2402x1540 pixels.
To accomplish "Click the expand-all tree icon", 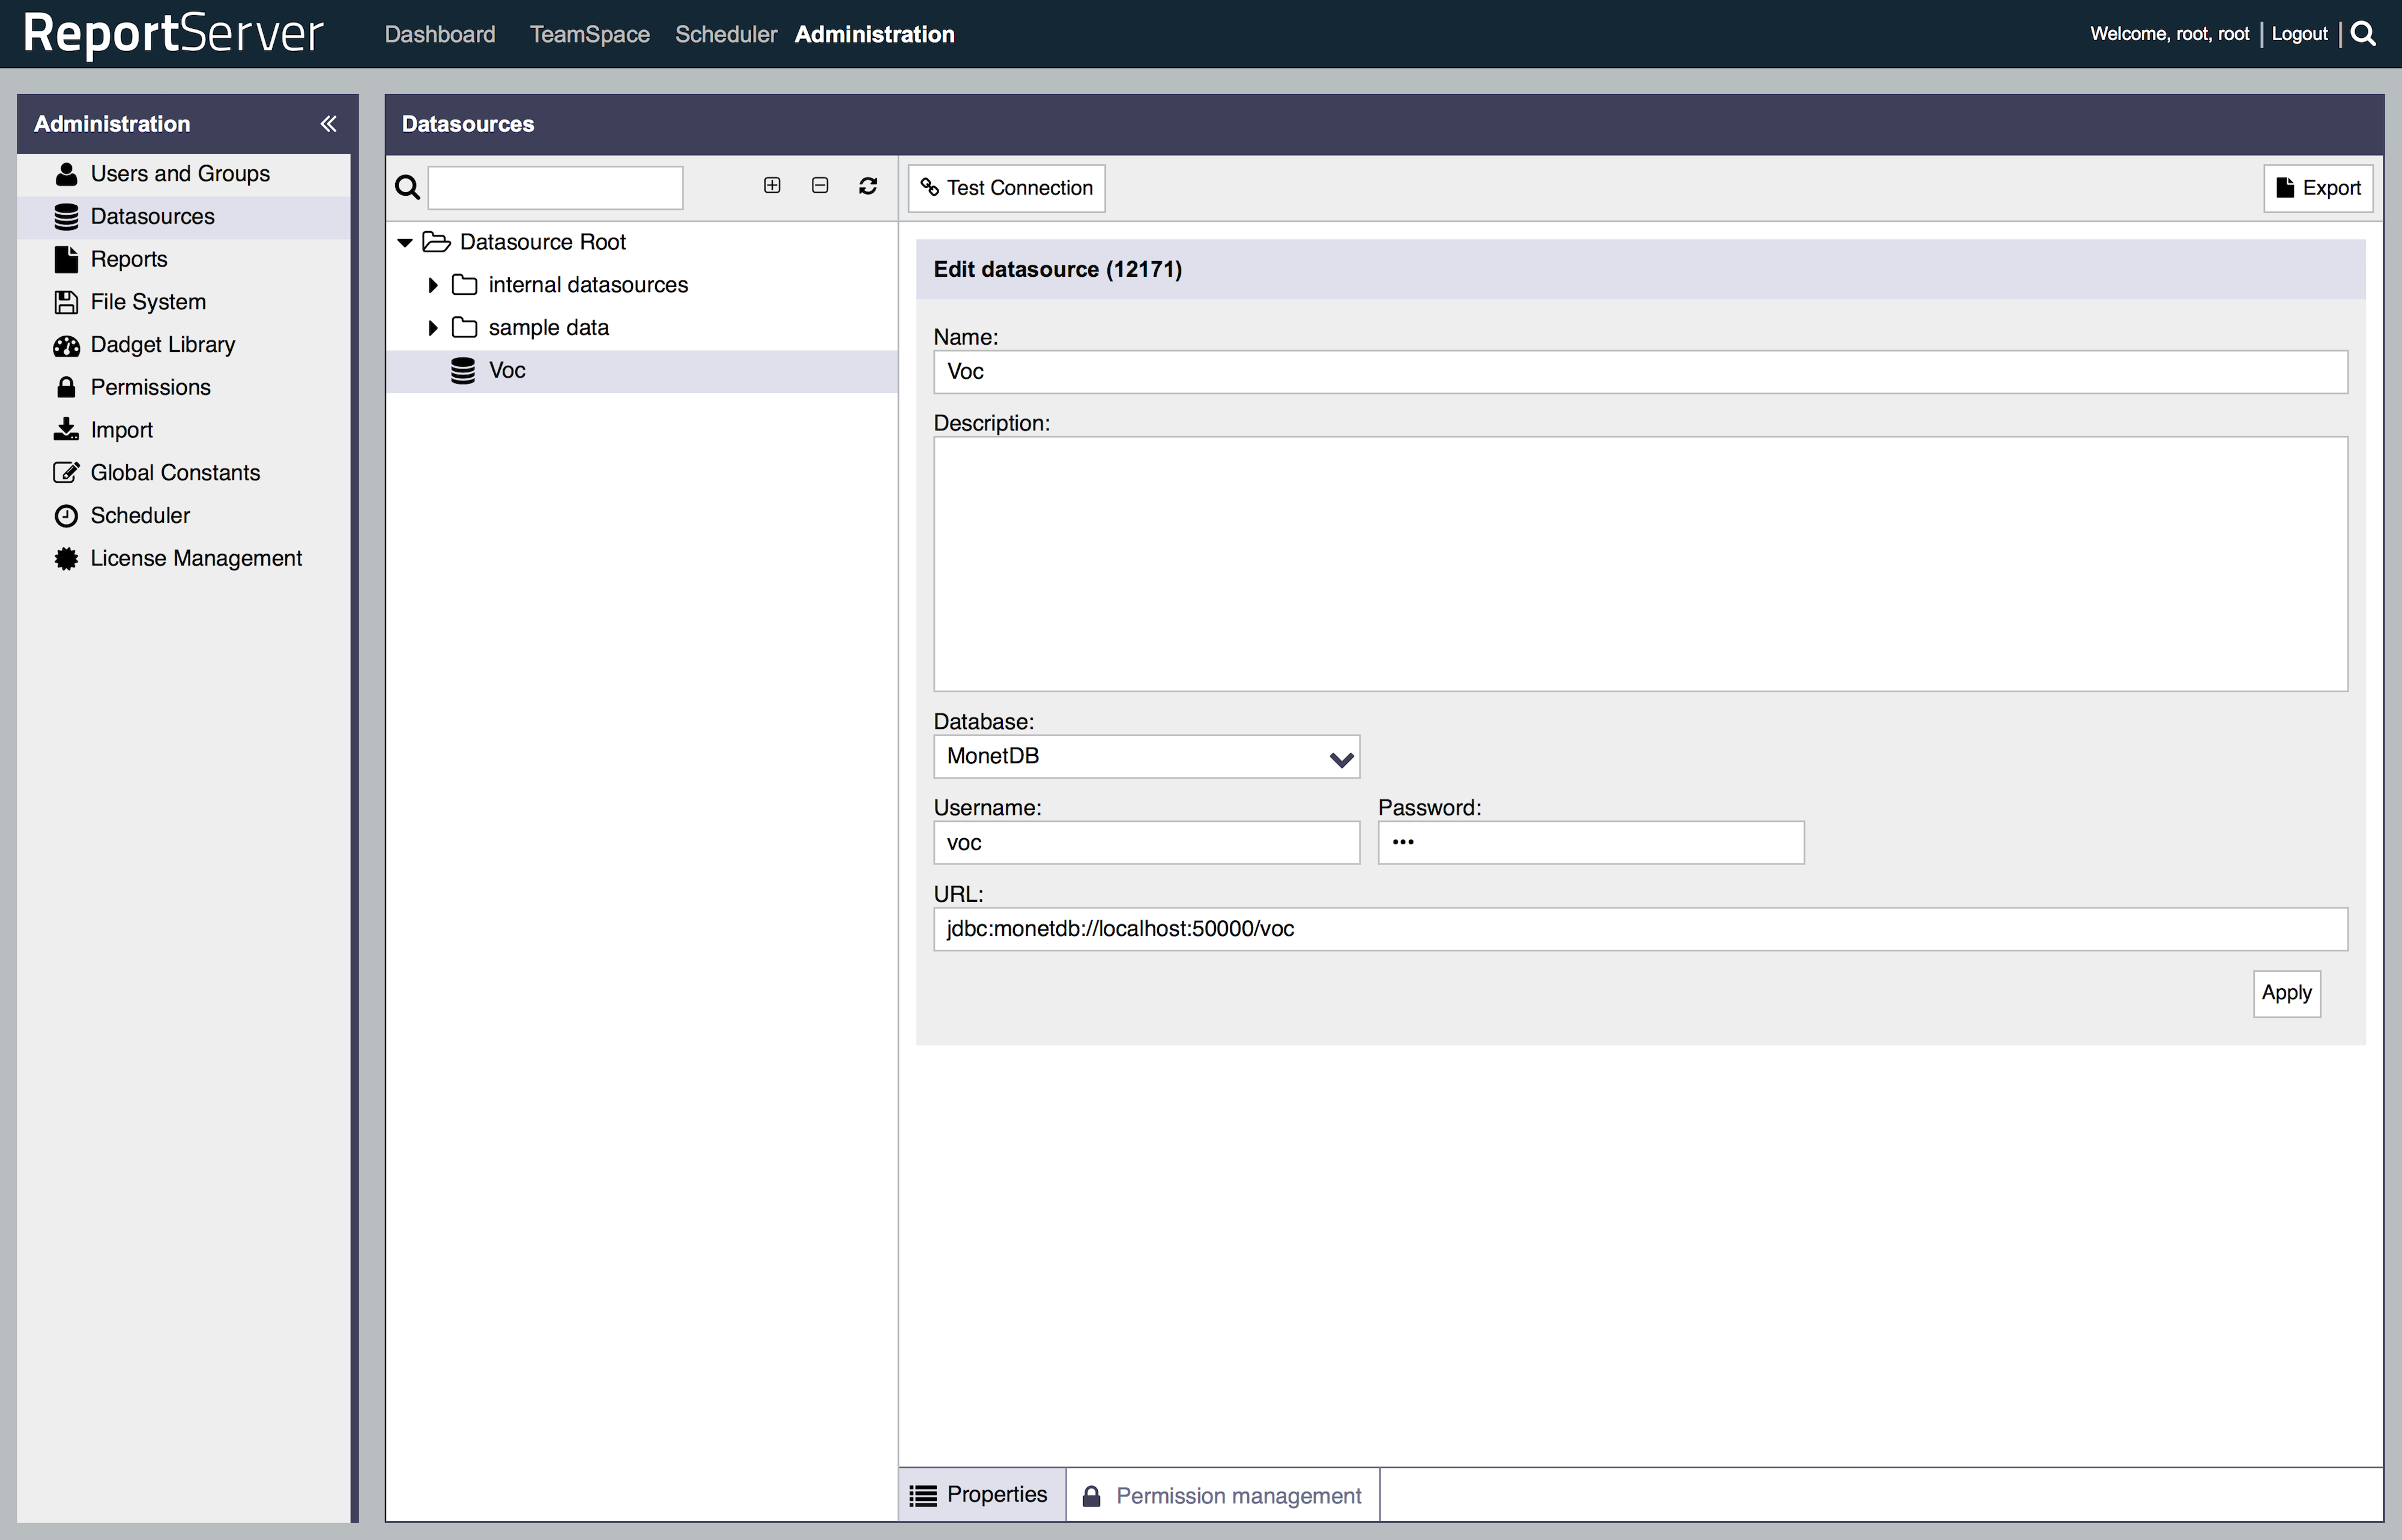I will click(x=772, y=186).
